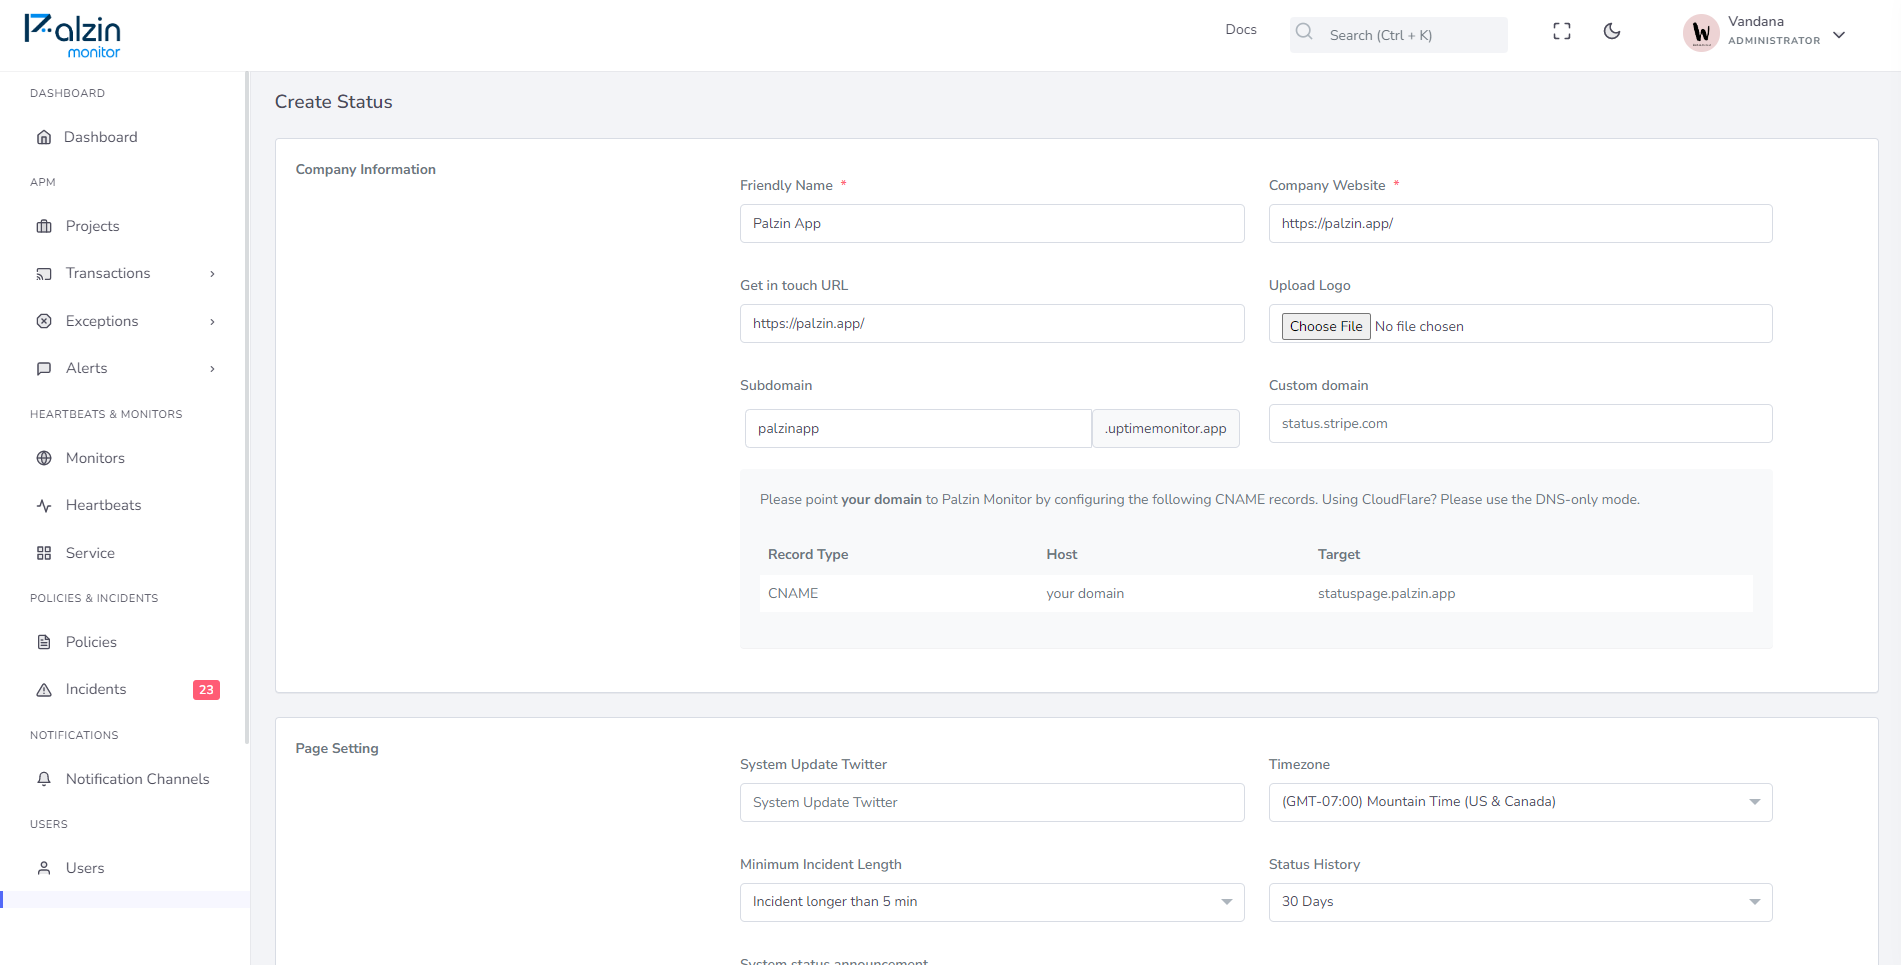Open the Status History dropdown
The height and width of the screenshot is (965, 1901).
(1520, 902)
